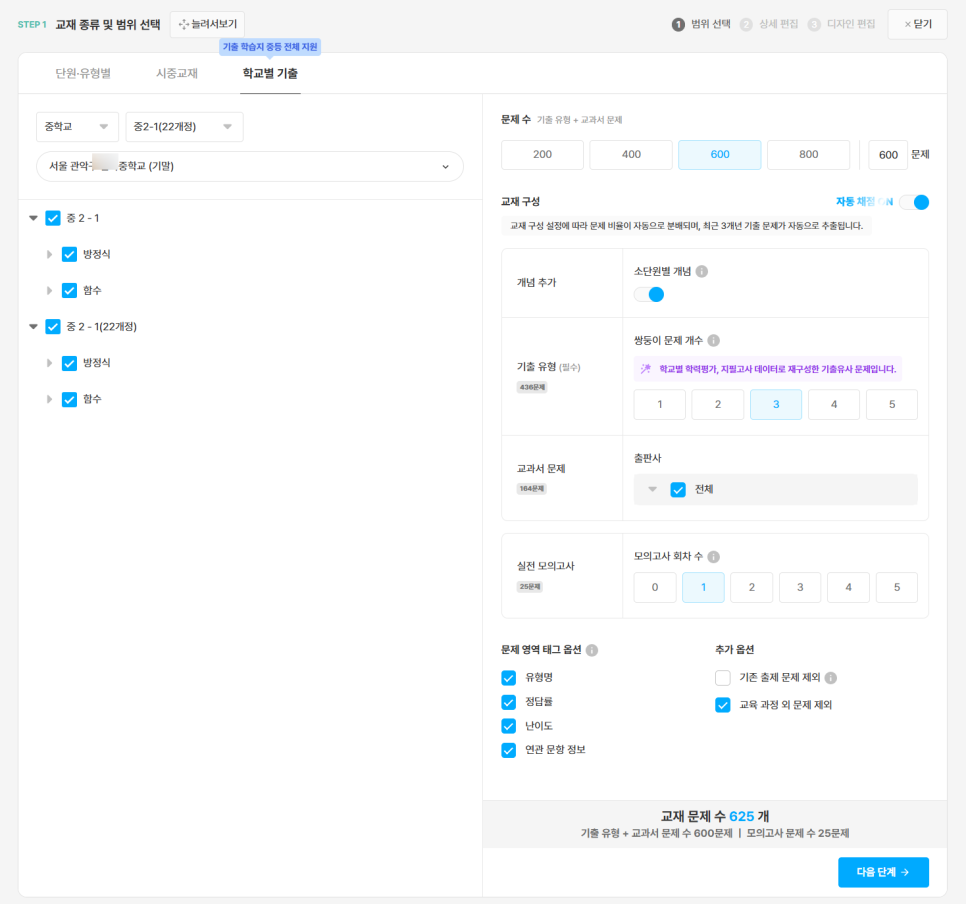Click the custom 문제 수 input field
The height and width of the screenshot is (904, 966).
[x=888, y=155]
